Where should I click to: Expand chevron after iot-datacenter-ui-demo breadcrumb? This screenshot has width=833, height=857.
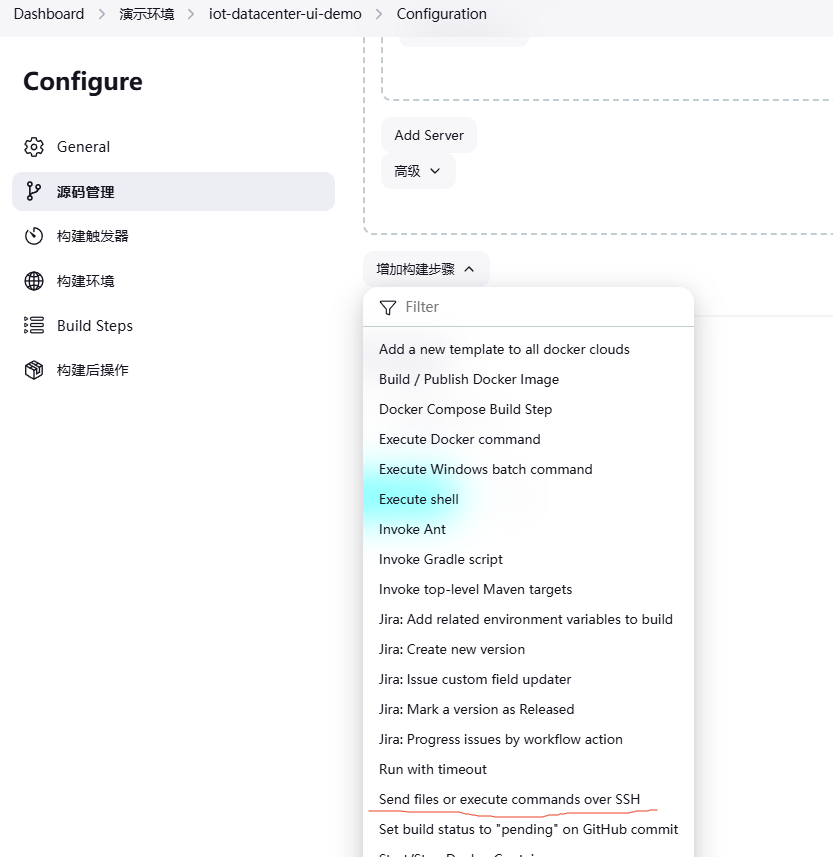(379, 14)
